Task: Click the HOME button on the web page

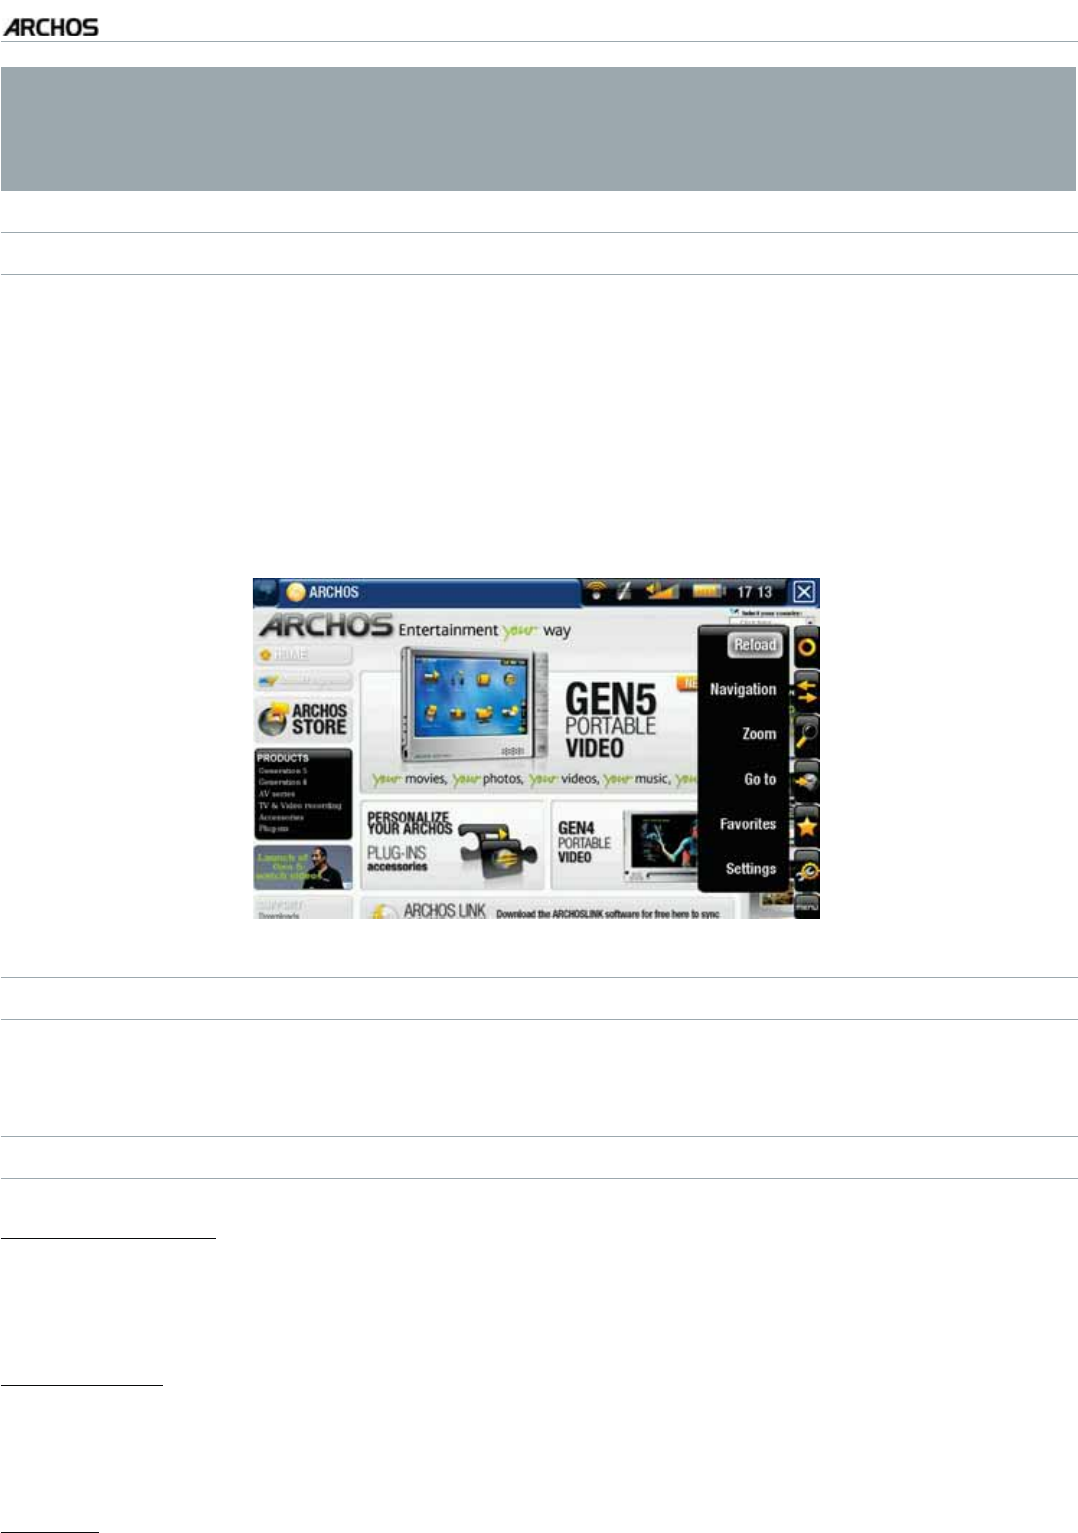Action: (x=303, y=655)
